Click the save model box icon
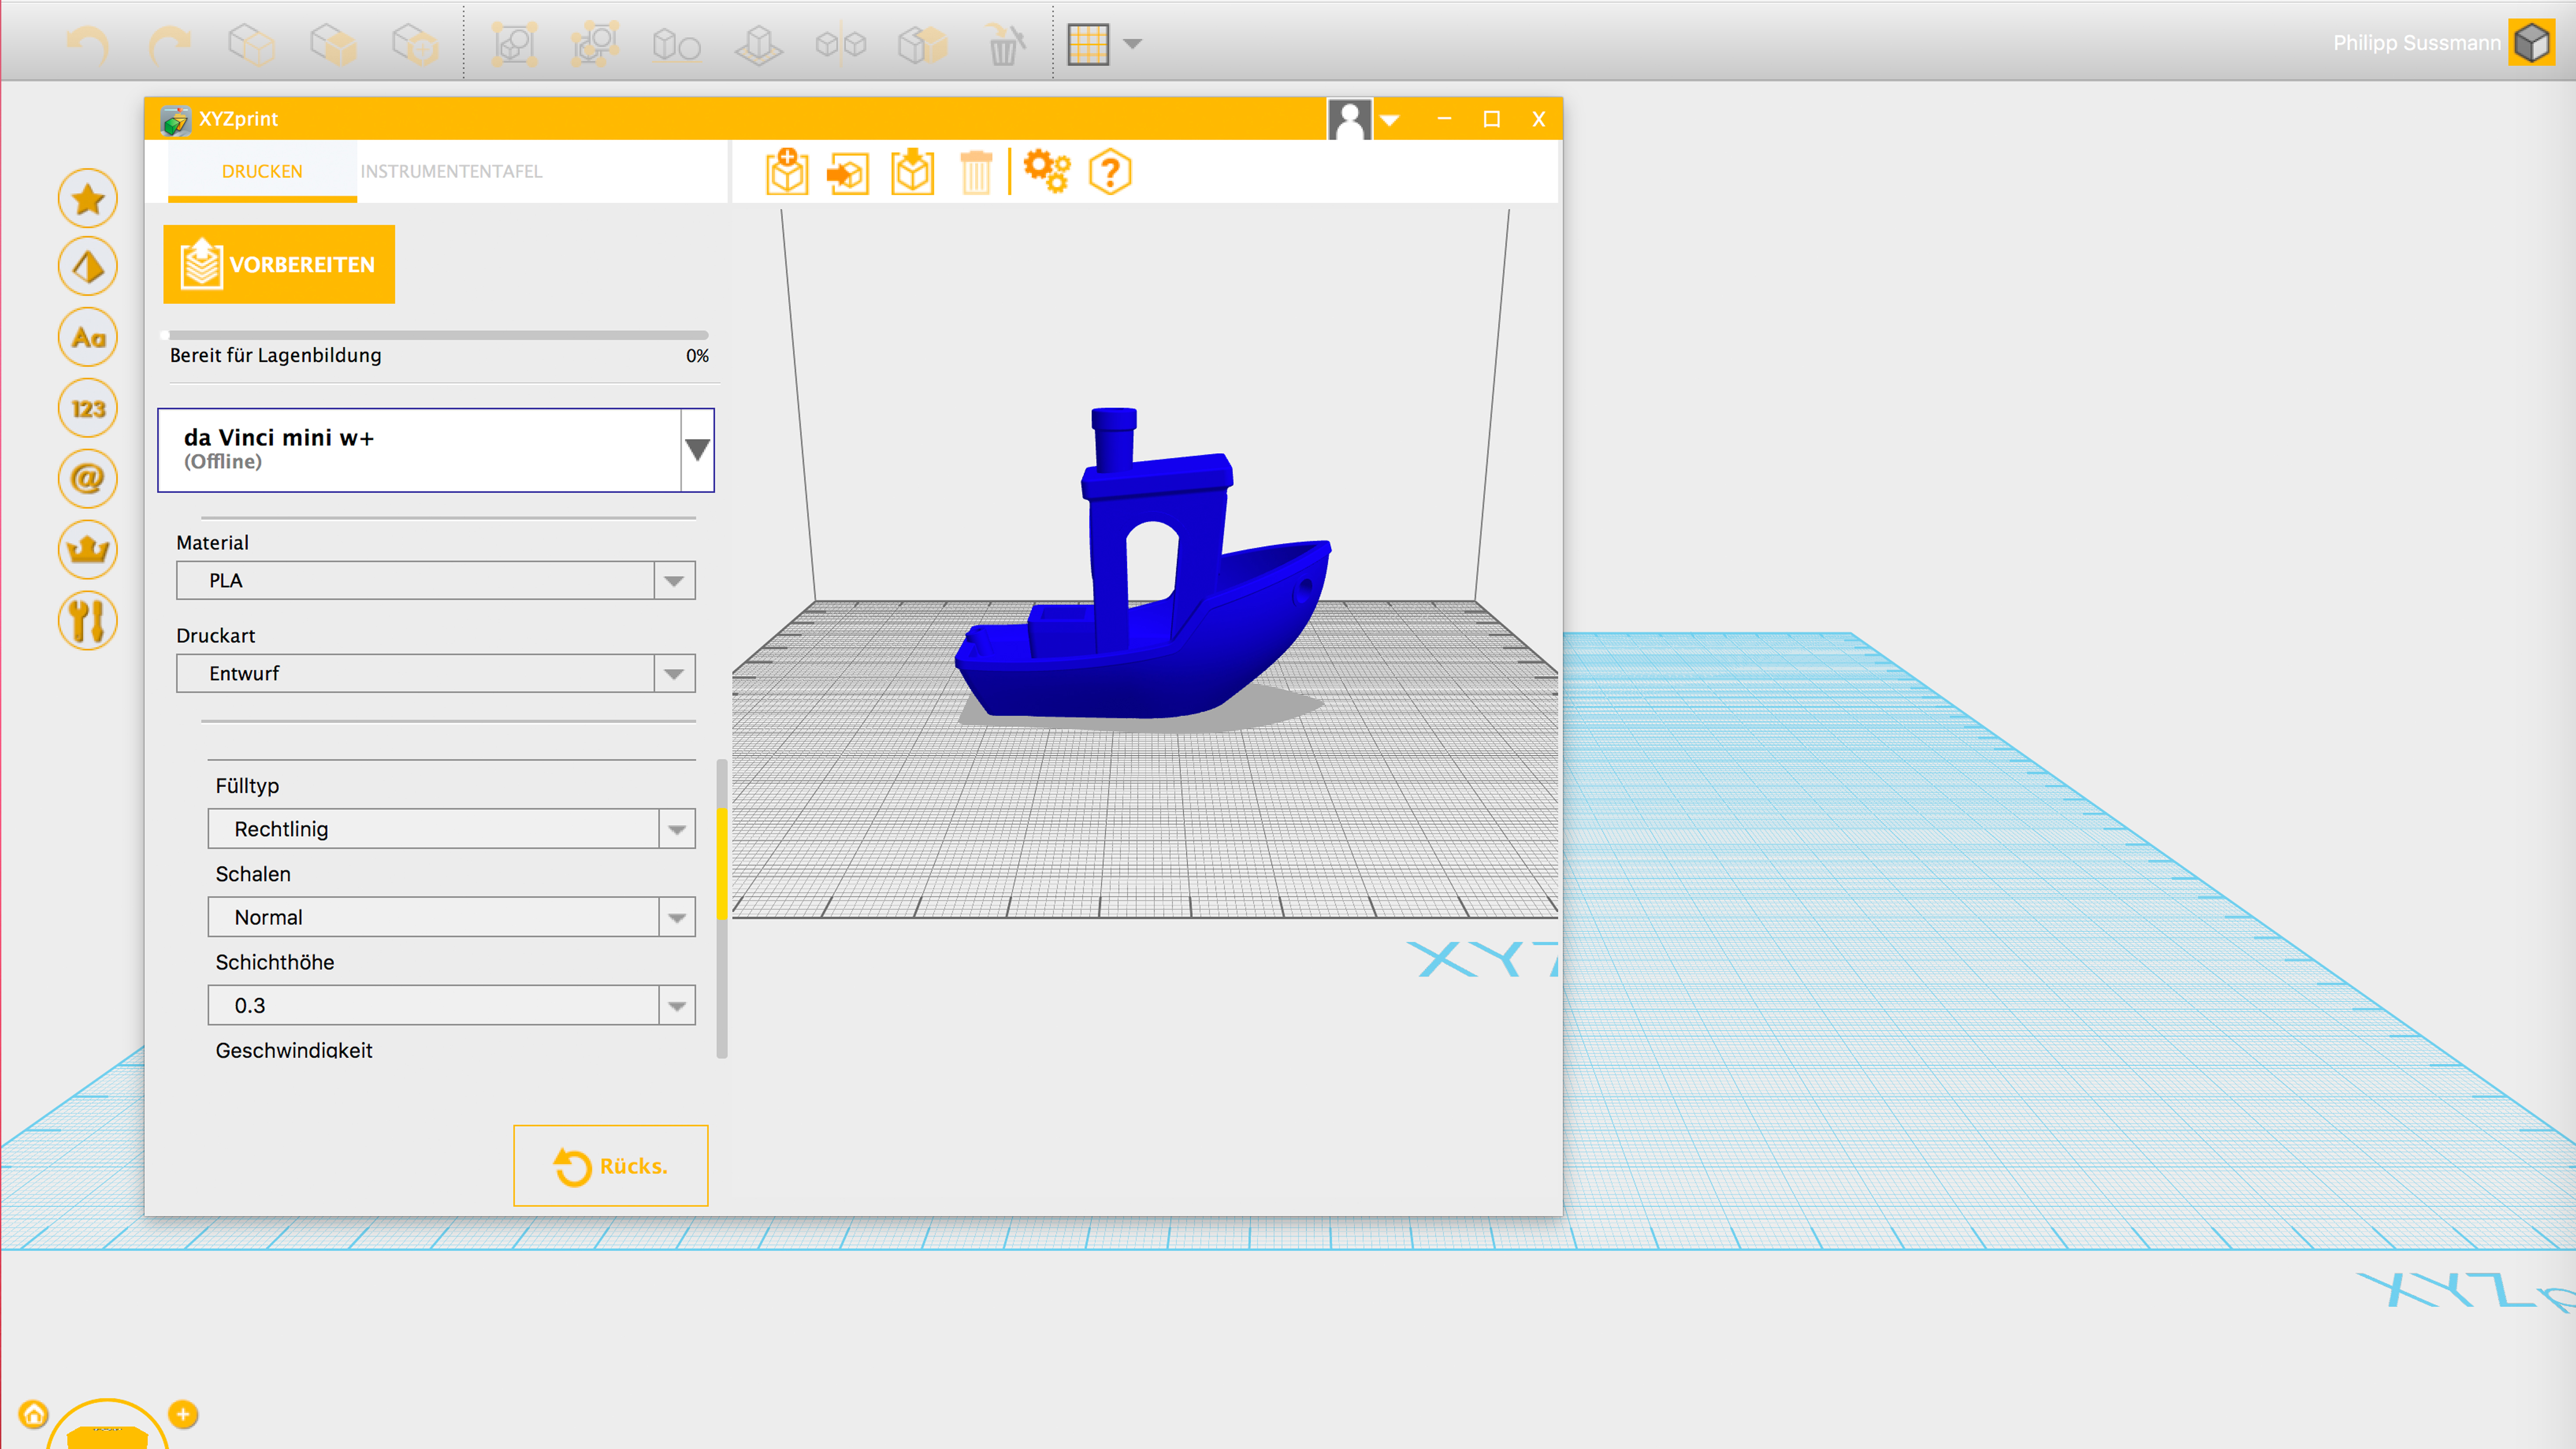 click(x=912, y=172)
